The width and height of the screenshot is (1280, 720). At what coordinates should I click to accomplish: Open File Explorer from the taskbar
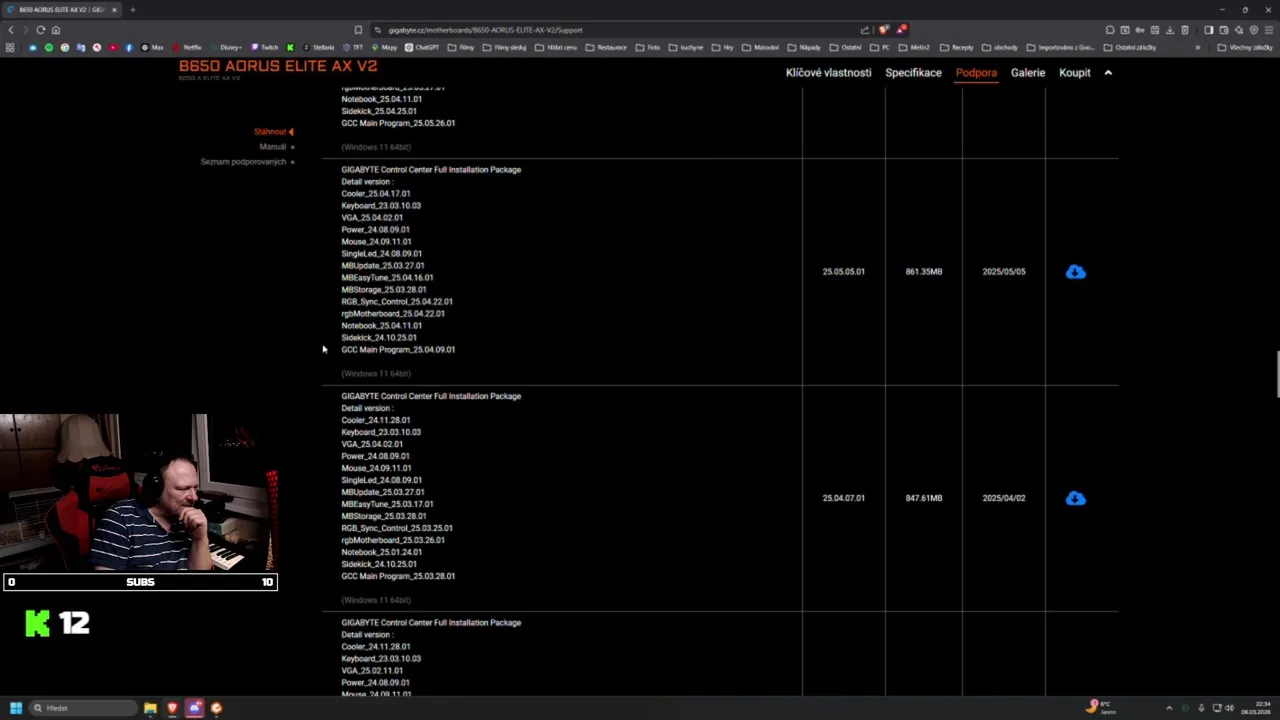coord(150,708)
